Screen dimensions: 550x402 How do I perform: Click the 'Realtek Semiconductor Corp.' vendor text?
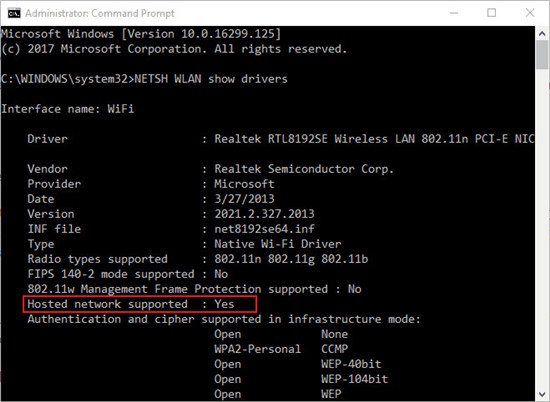[x=304, y=169]
